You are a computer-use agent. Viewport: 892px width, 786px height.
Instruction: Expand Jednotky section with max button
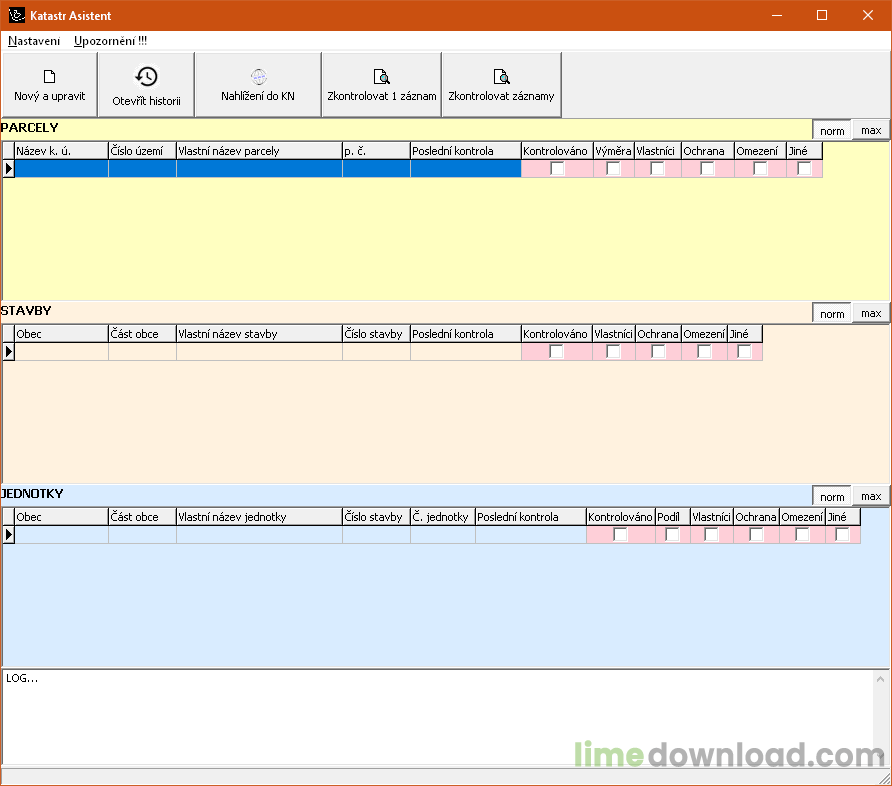[x=871, y=497]
